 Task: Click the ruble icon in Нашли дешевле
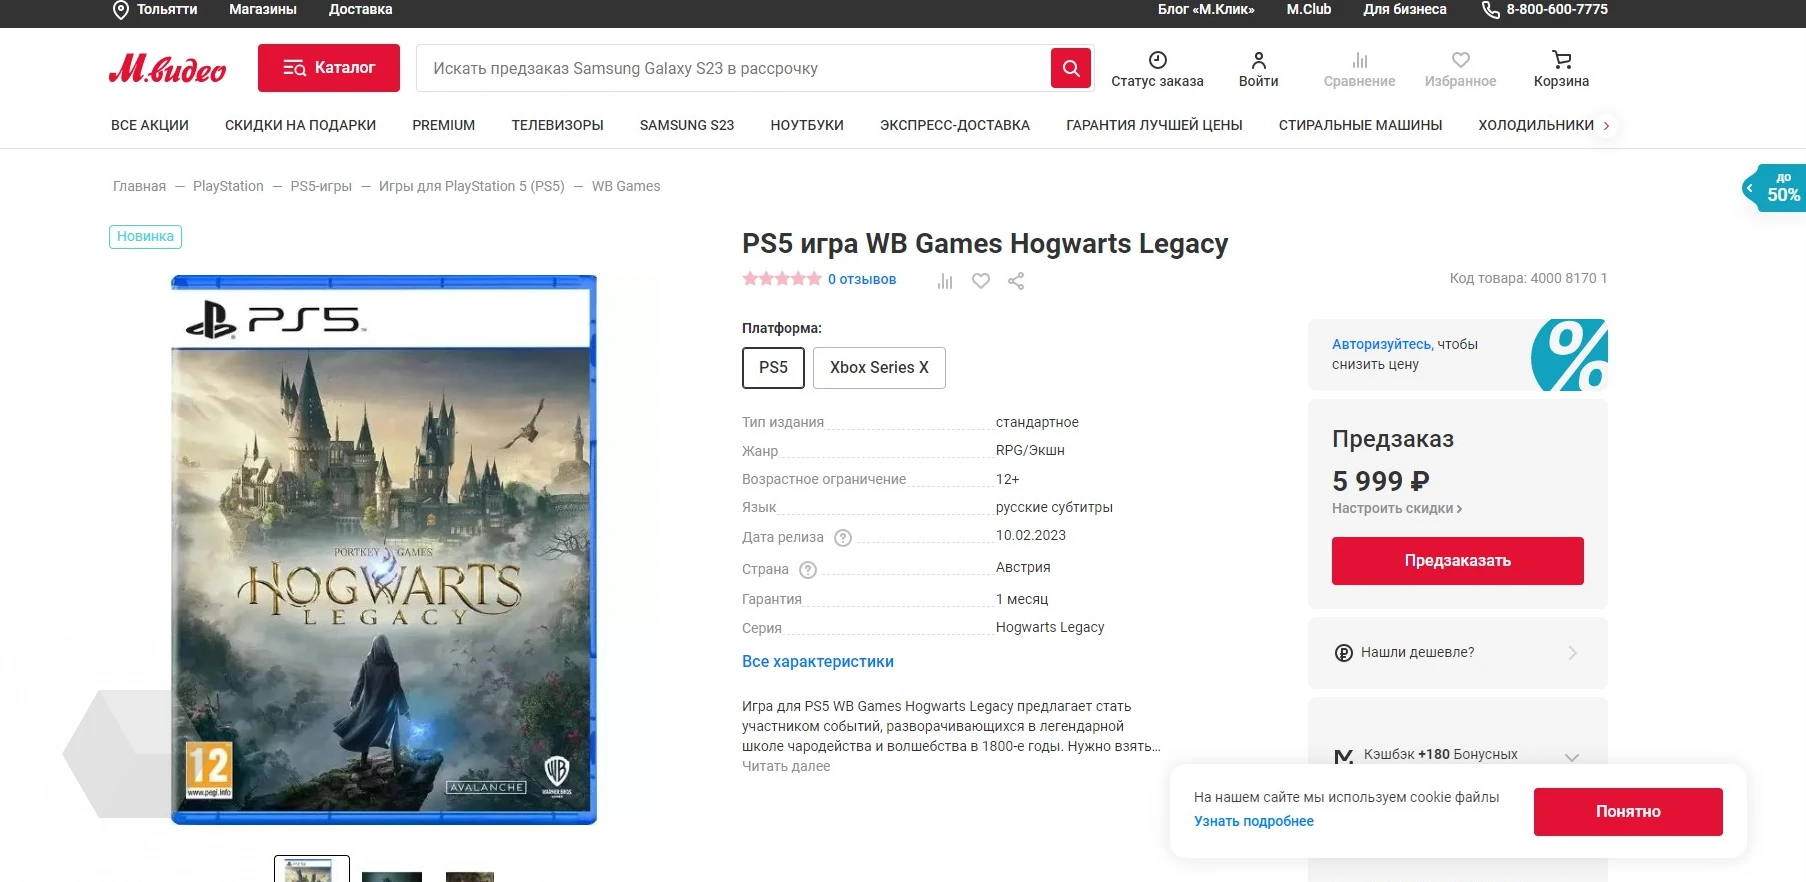click(1344, 653)
